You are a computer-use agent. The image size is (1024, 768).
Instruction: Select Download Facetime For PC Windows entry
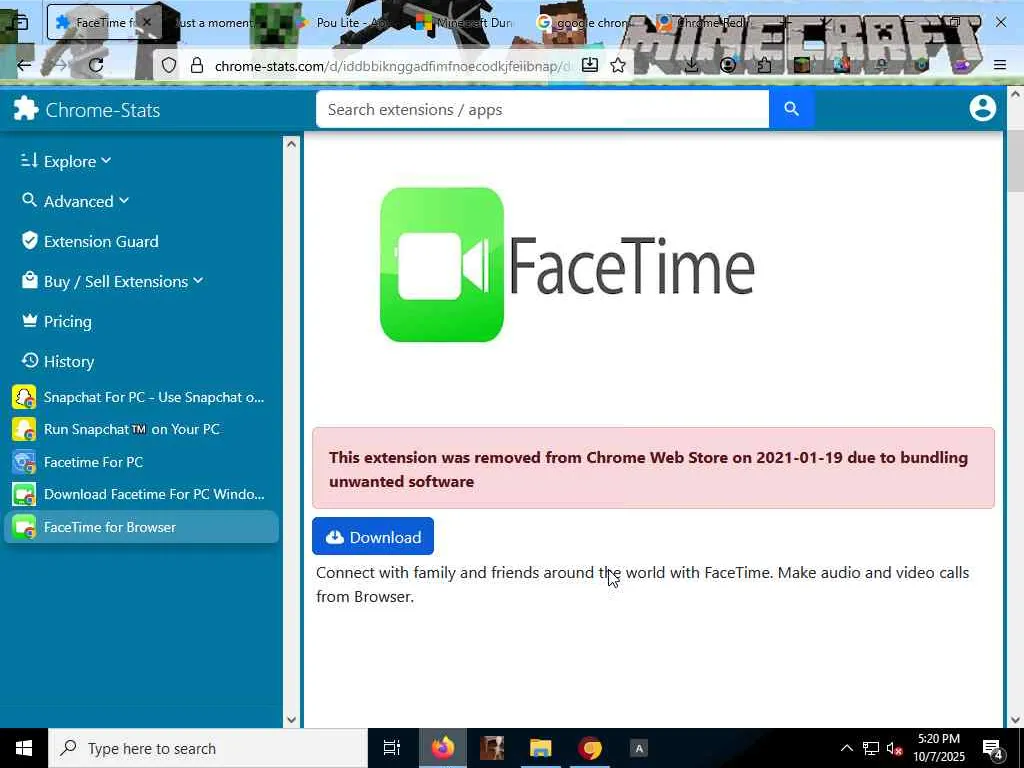tap(141, 494)
